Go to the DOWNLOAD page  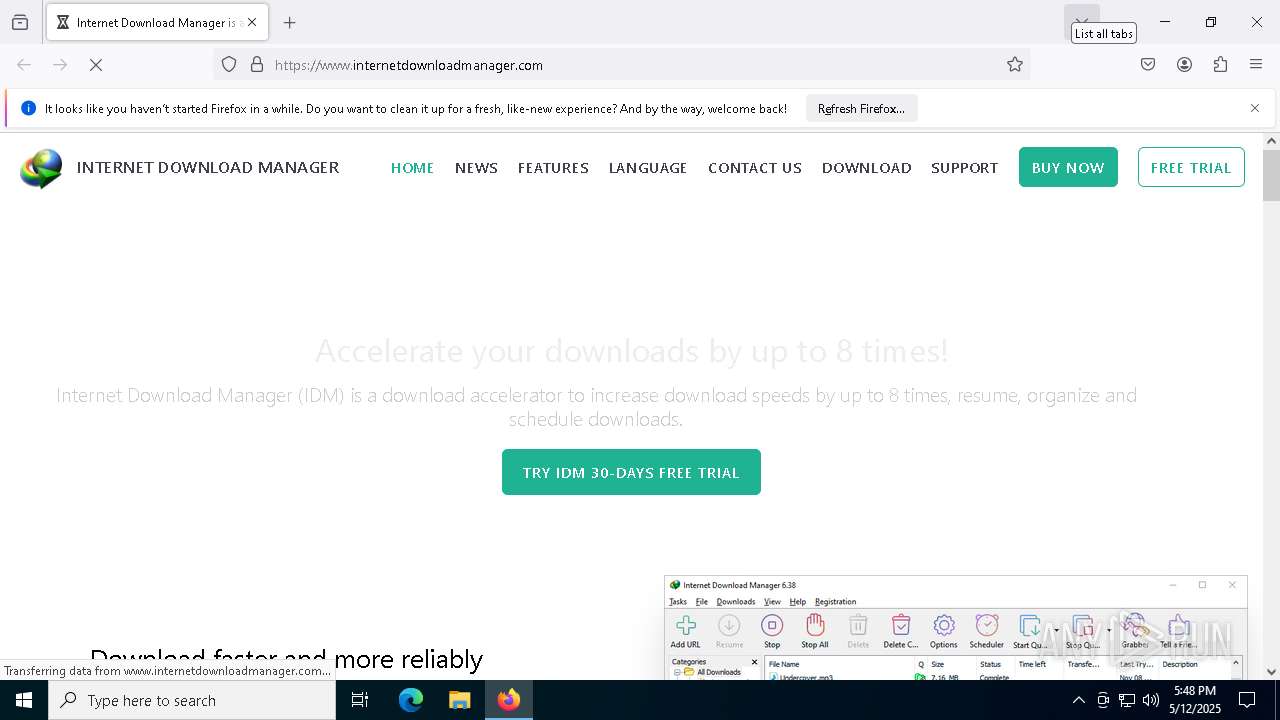point(867,168)
